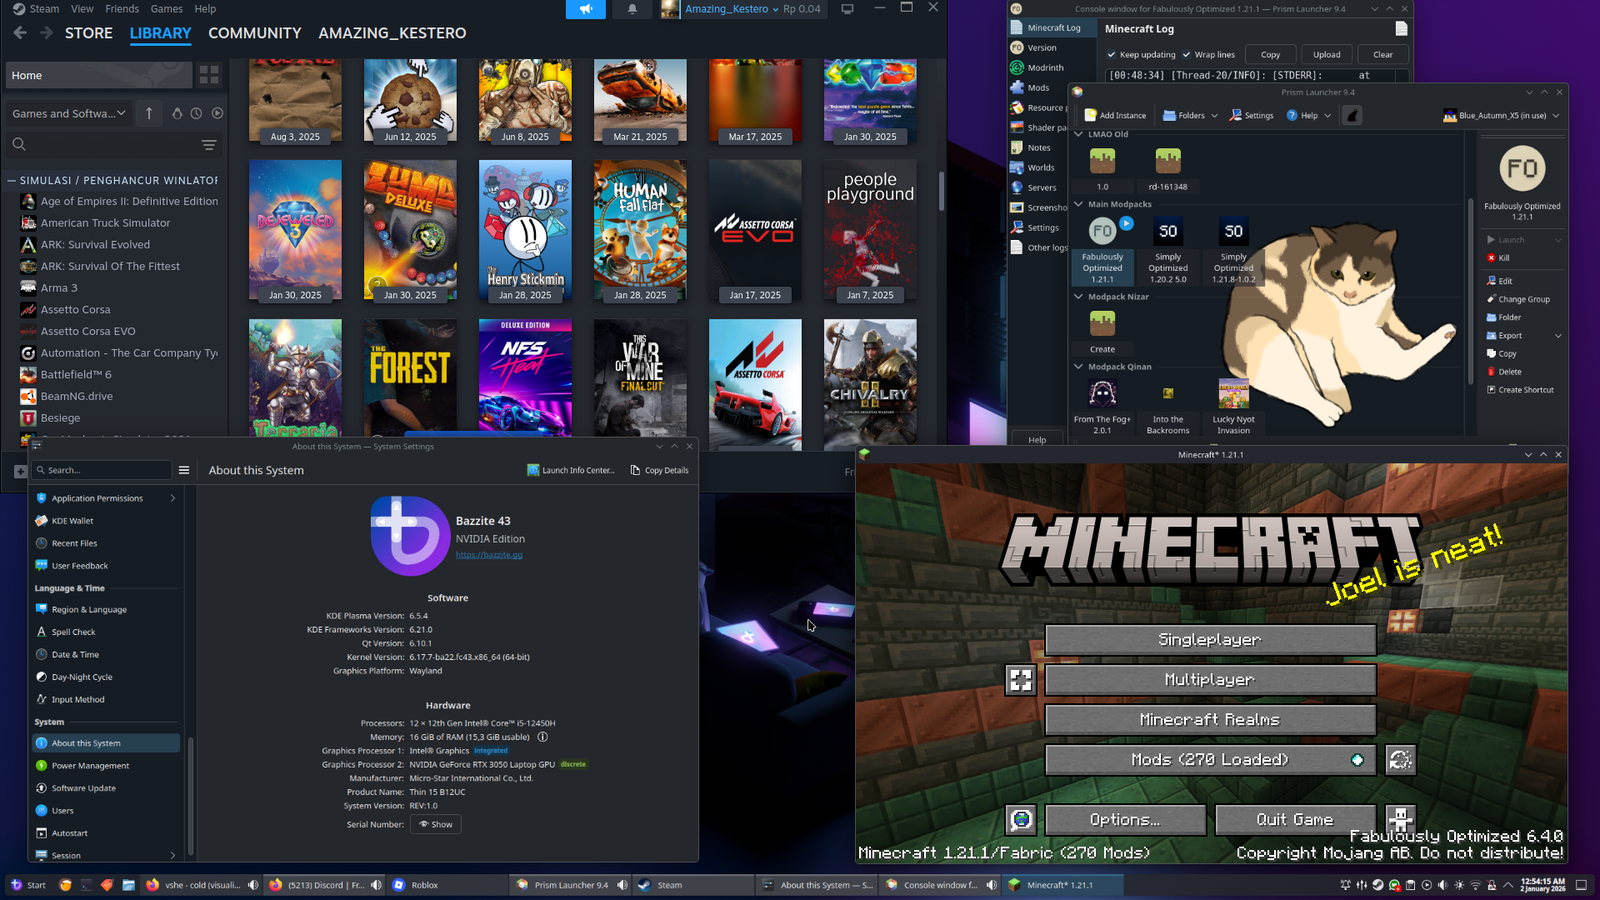Open the COMMUNITY tab in Steam
Screen dimensions: 1600x900
pos(254,33)
